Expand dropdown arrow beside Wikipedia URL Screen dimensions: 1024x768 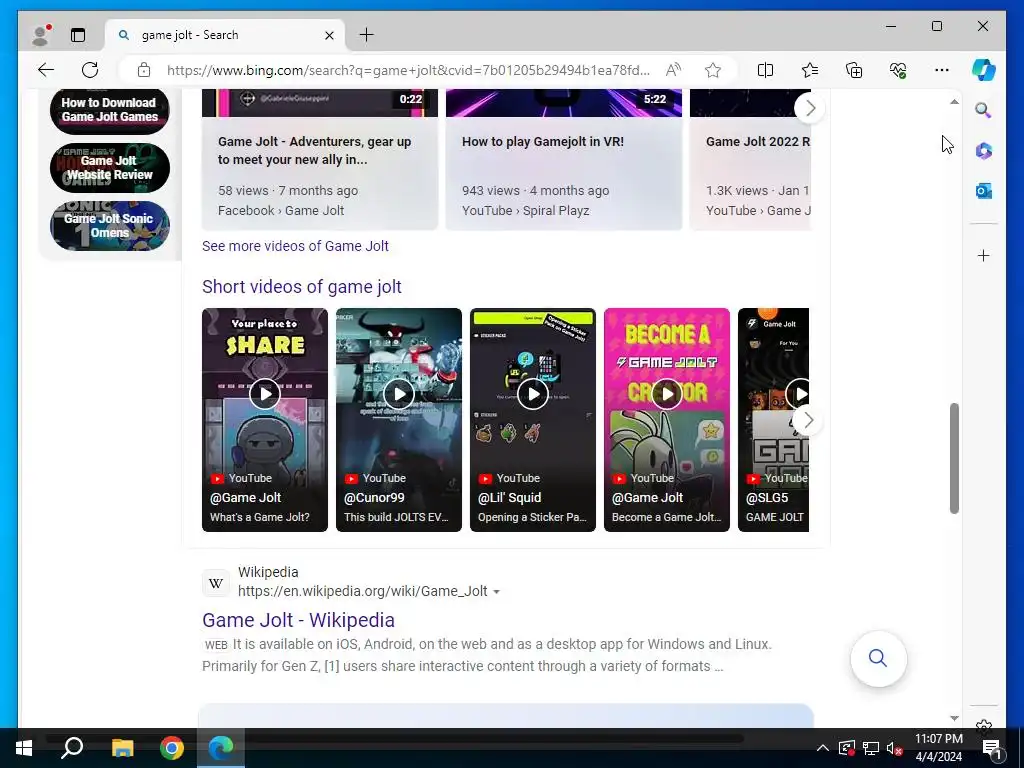pyautogui.click(x=497, y=592)
